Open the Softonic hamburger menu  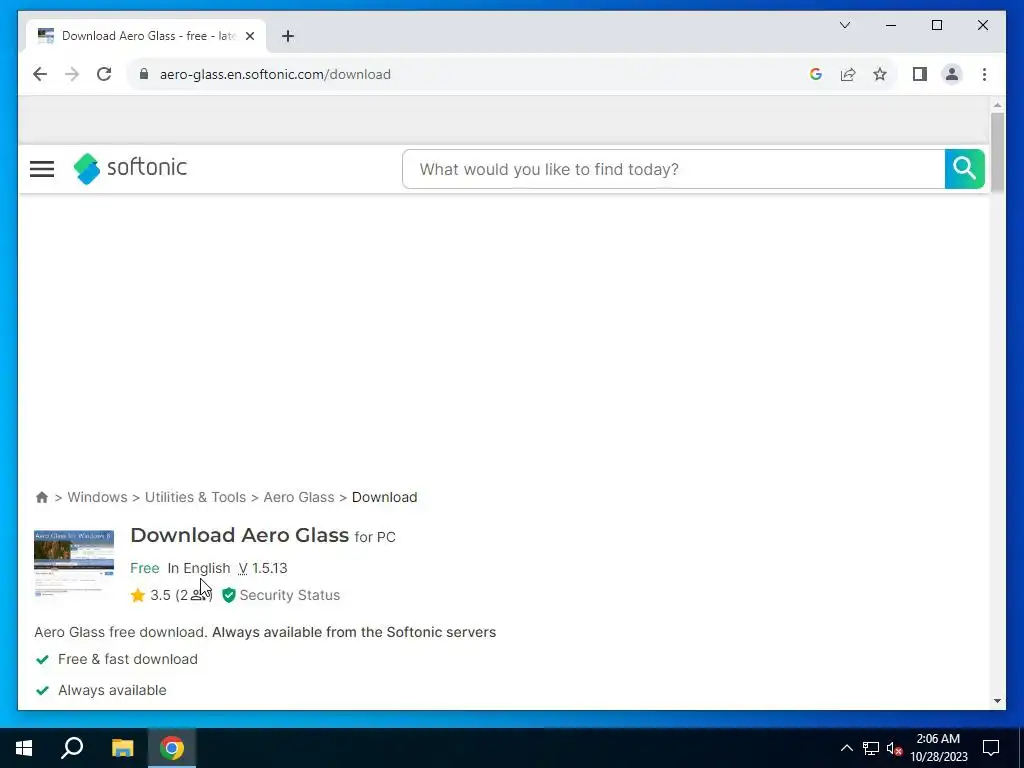[x=42, y=169]
